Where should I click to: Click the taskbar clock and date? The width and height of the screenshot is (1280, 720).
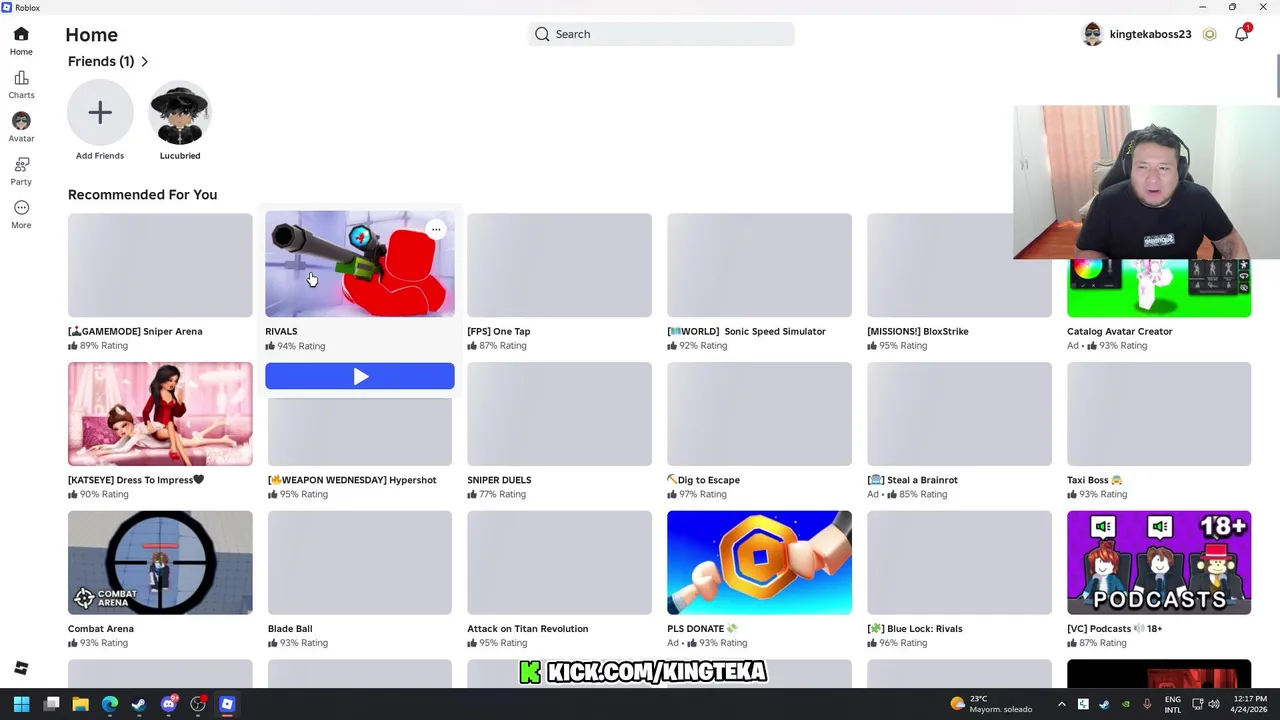click(1248, 704)
